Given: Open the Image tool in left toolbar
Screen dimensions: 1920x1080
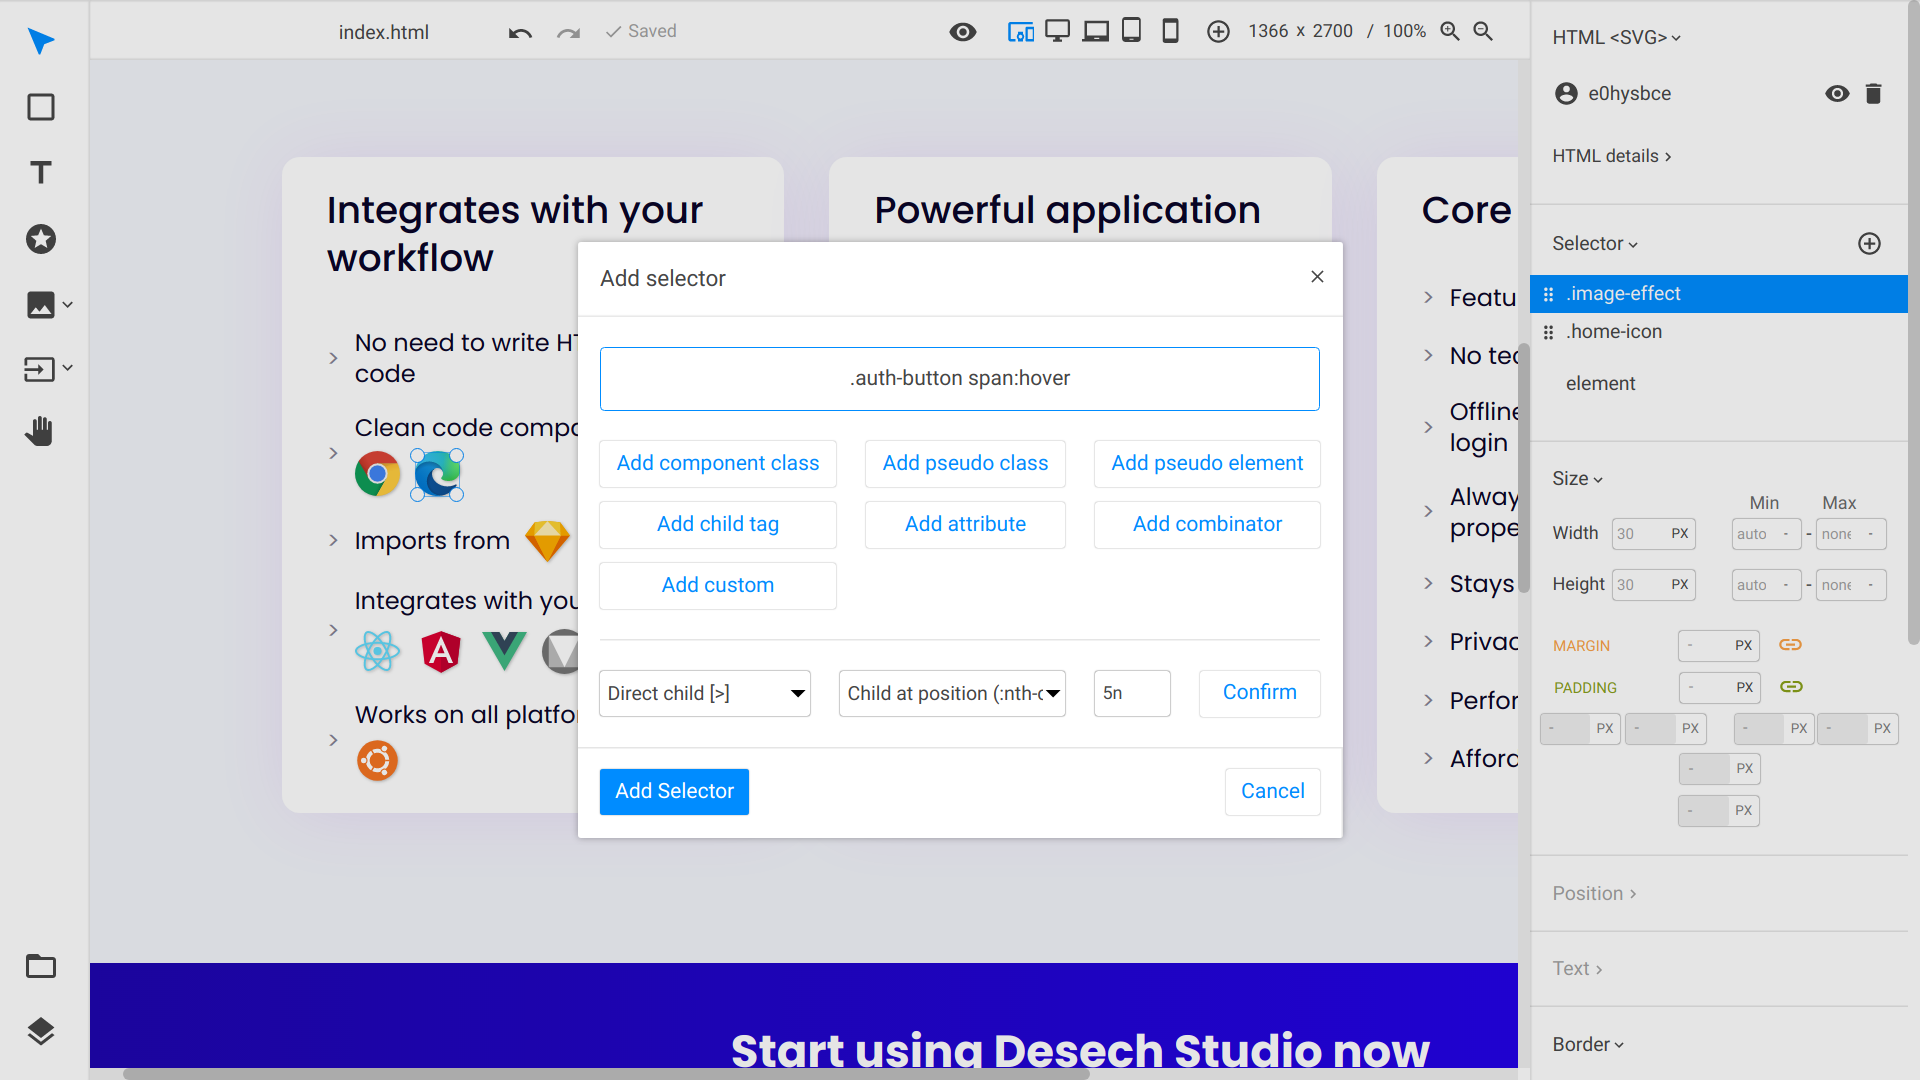Looking at the screenshot, I should point(40,305).
